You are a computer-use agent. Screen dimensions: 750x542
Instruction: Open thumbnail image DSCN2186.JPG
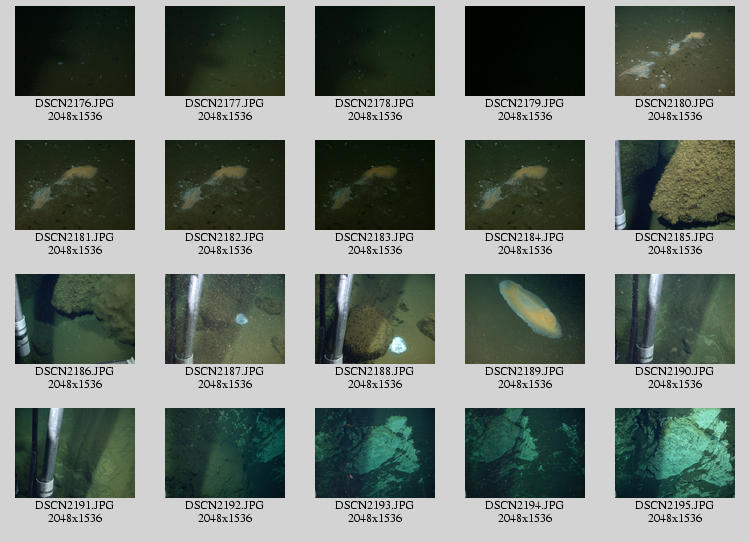[x=75, y=319]
